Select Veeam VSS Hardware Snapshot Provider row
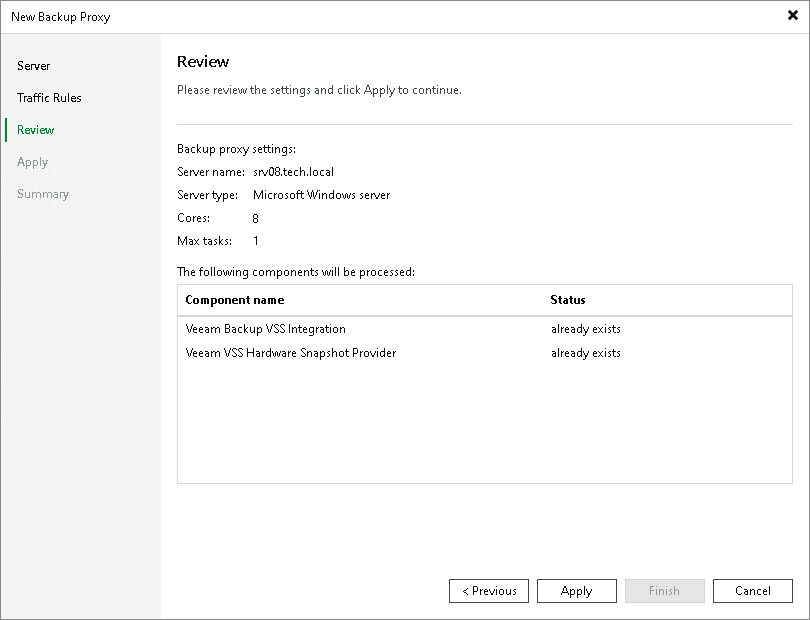 coord(485,353)
